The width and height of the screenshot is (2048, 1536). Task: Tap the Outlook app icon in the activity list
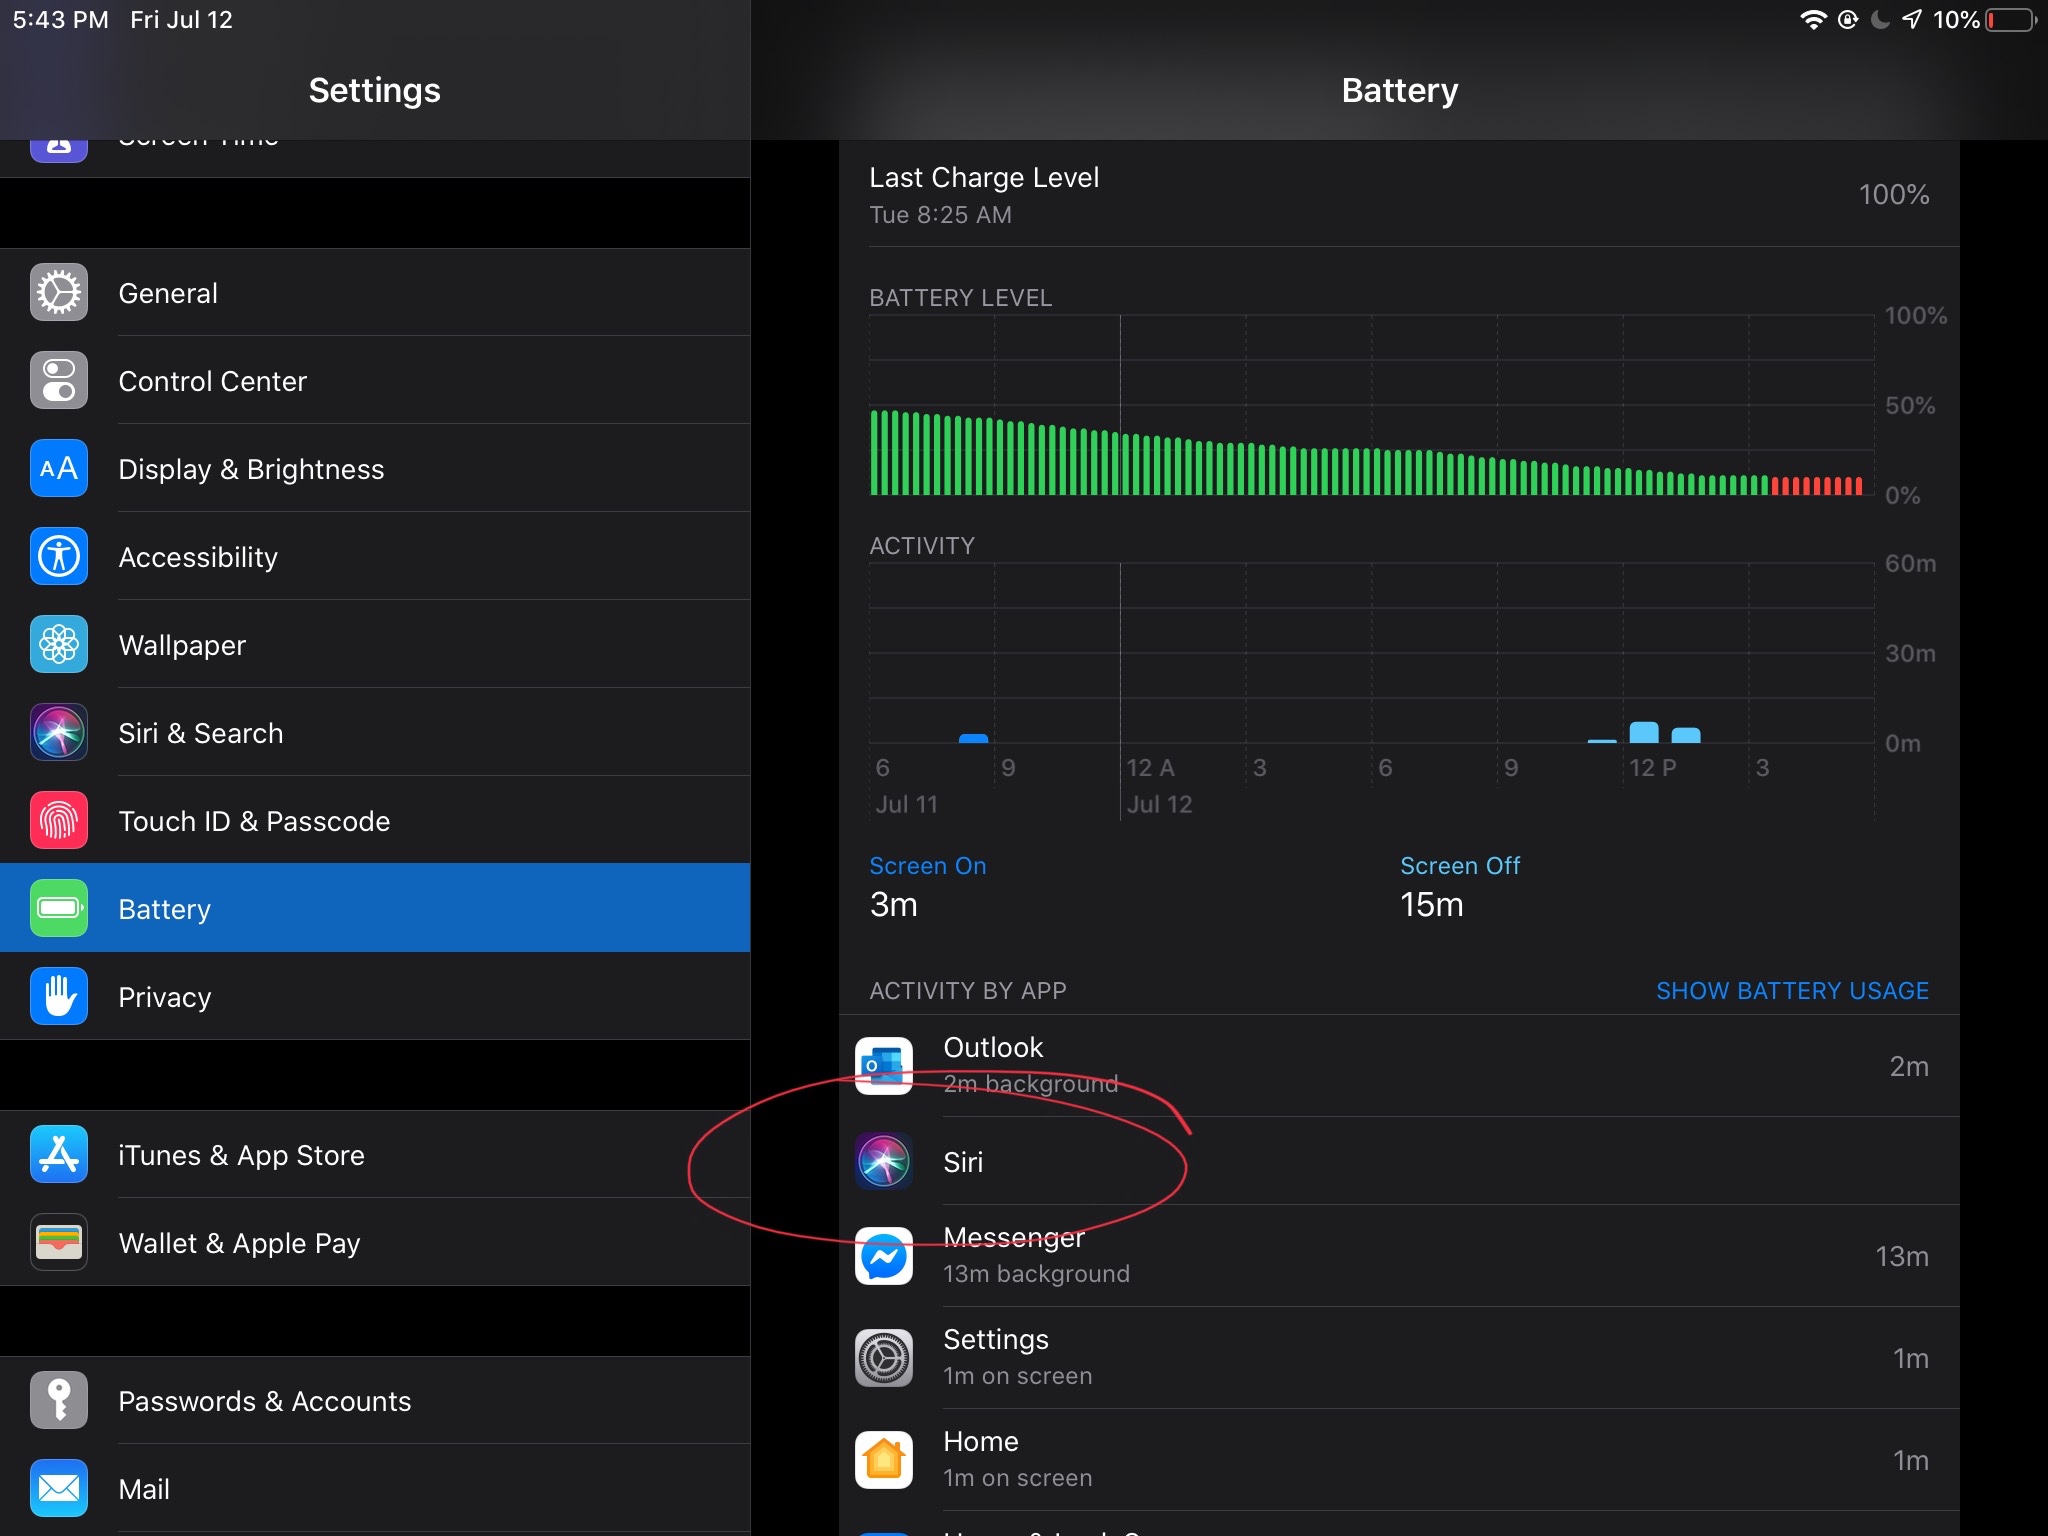[884, 1066]
